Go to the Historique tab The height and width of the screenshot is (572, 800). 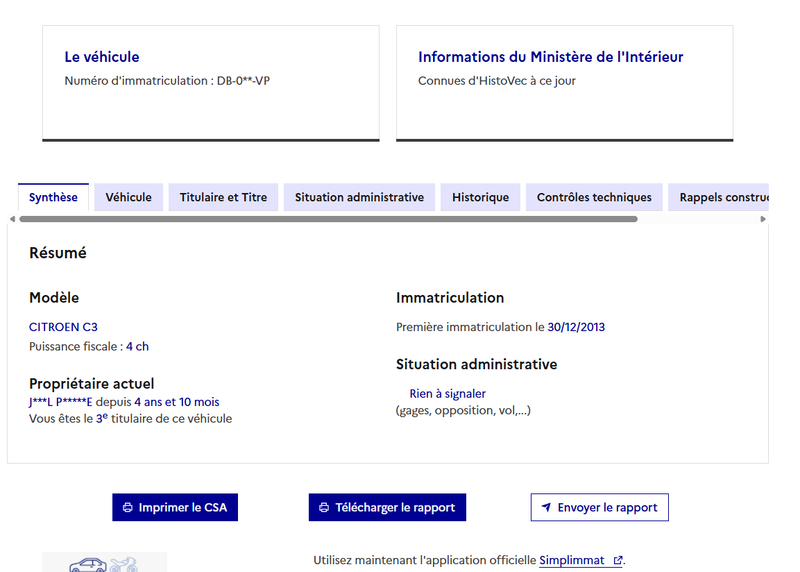point(480,197)
